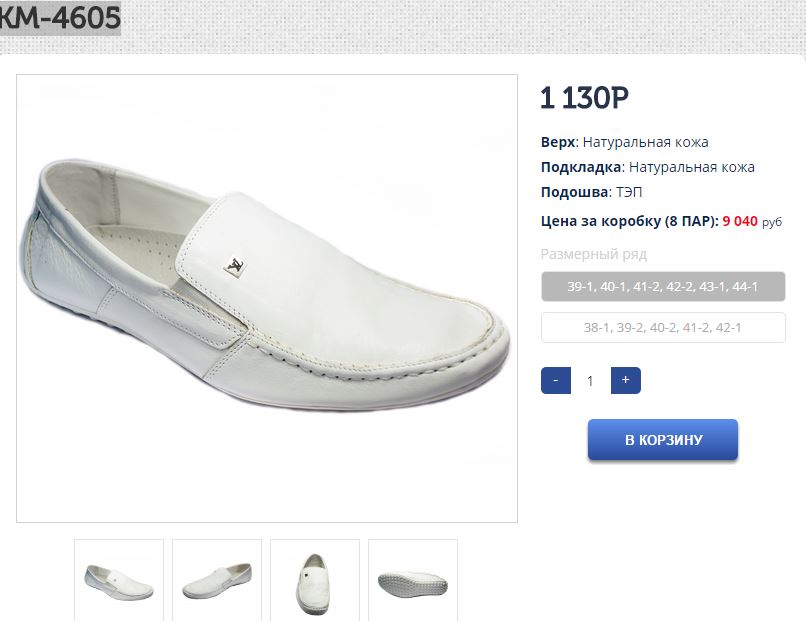Display the shoe sole thumbnail
Image resolution: width=806 pixels, height=621 pixels.
tap(412, 581)
